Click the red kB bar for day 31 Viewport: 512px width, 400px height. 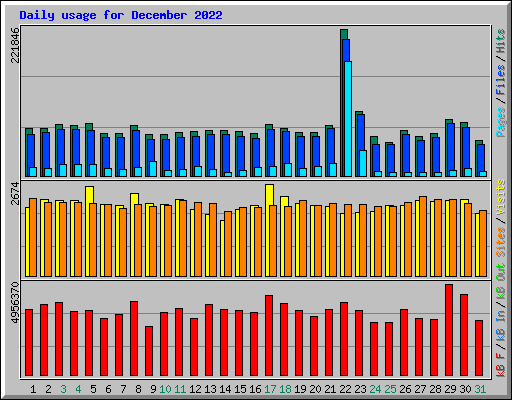point(479,348)
